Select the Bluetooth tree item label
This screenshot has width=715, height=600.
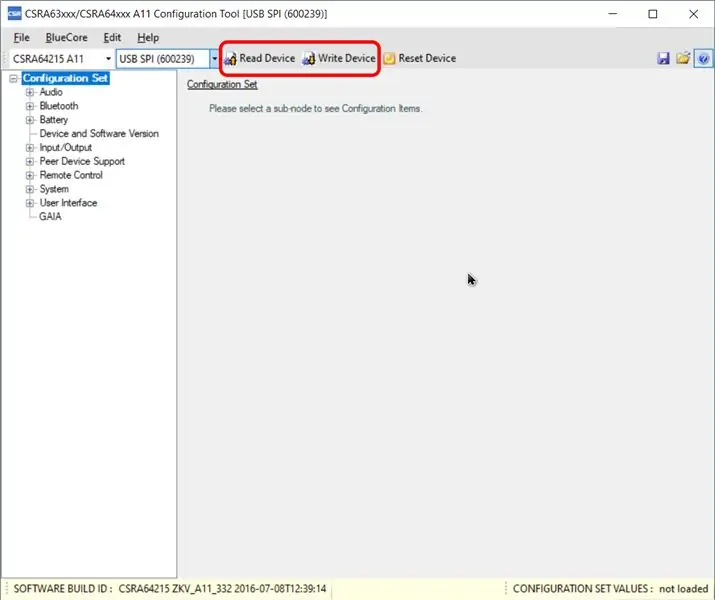[59, 106]
